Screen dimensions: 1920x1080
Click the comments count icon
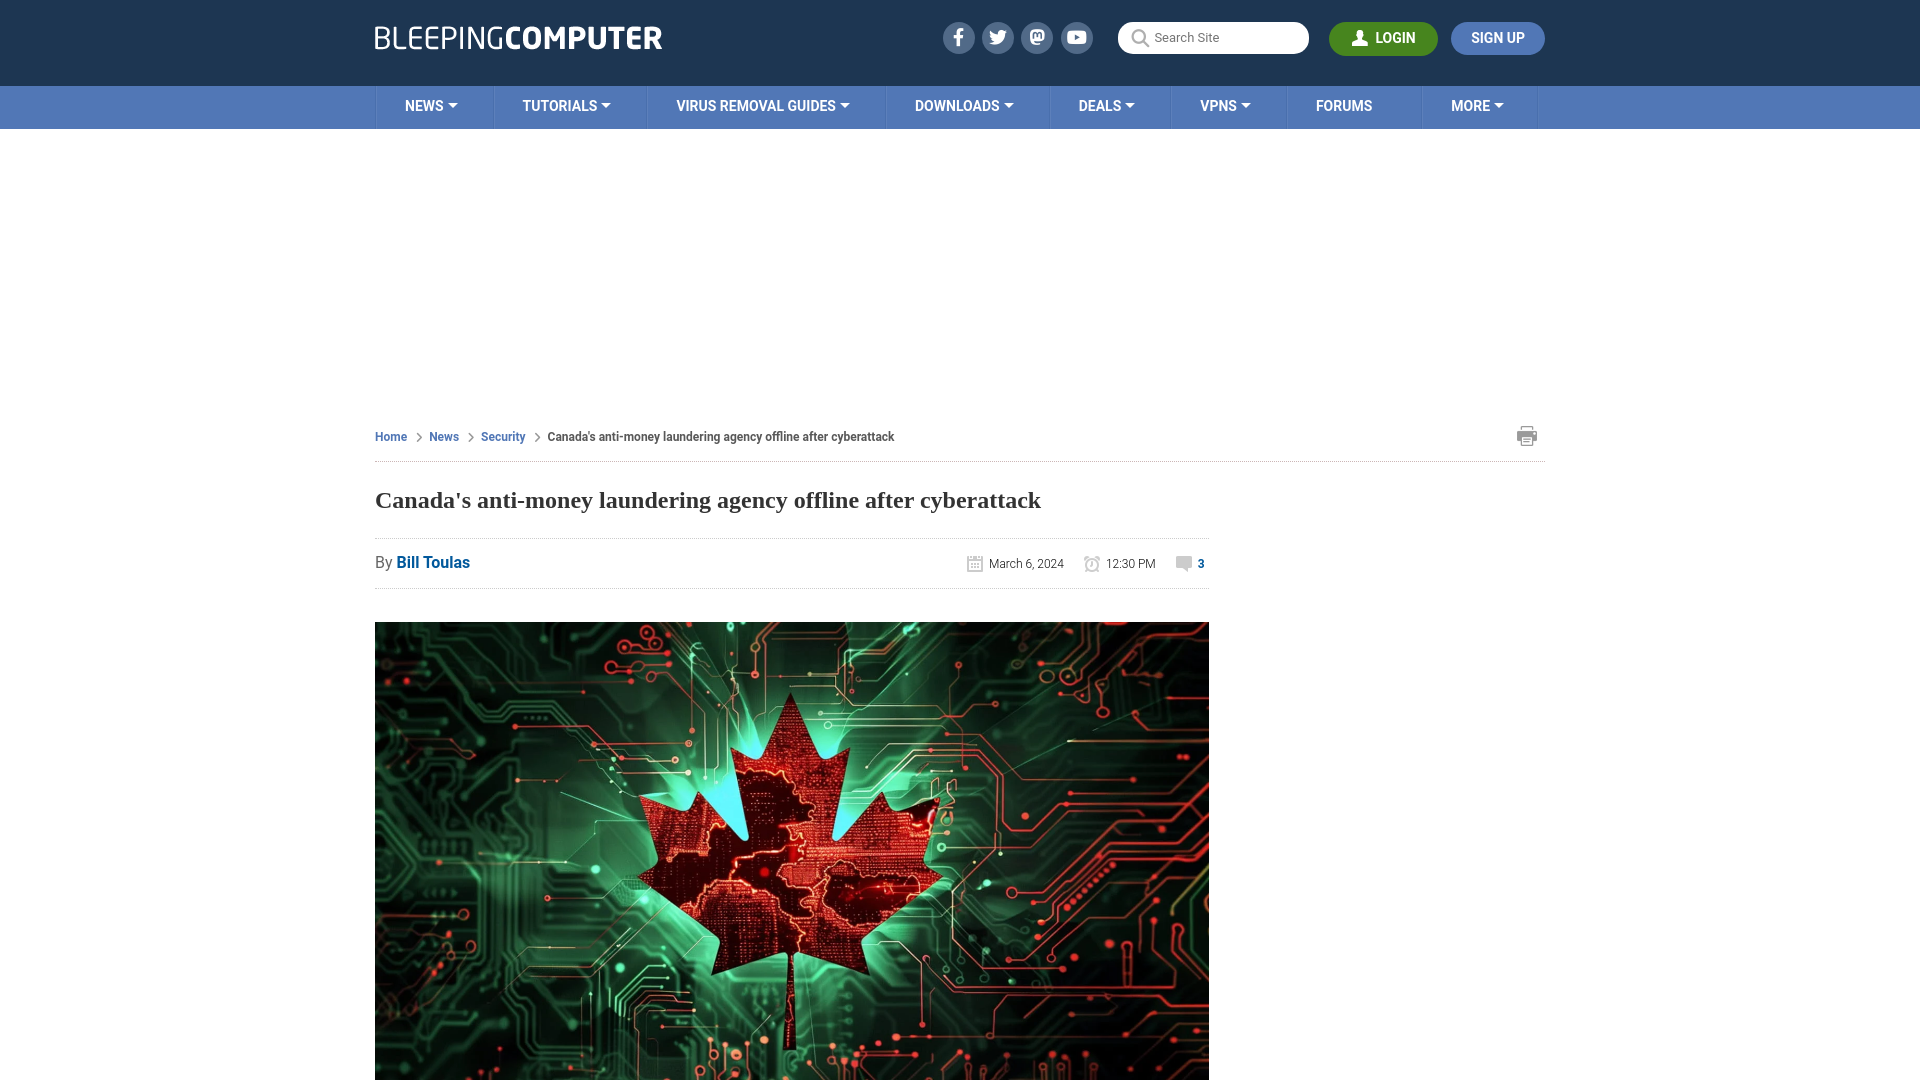1183,563
